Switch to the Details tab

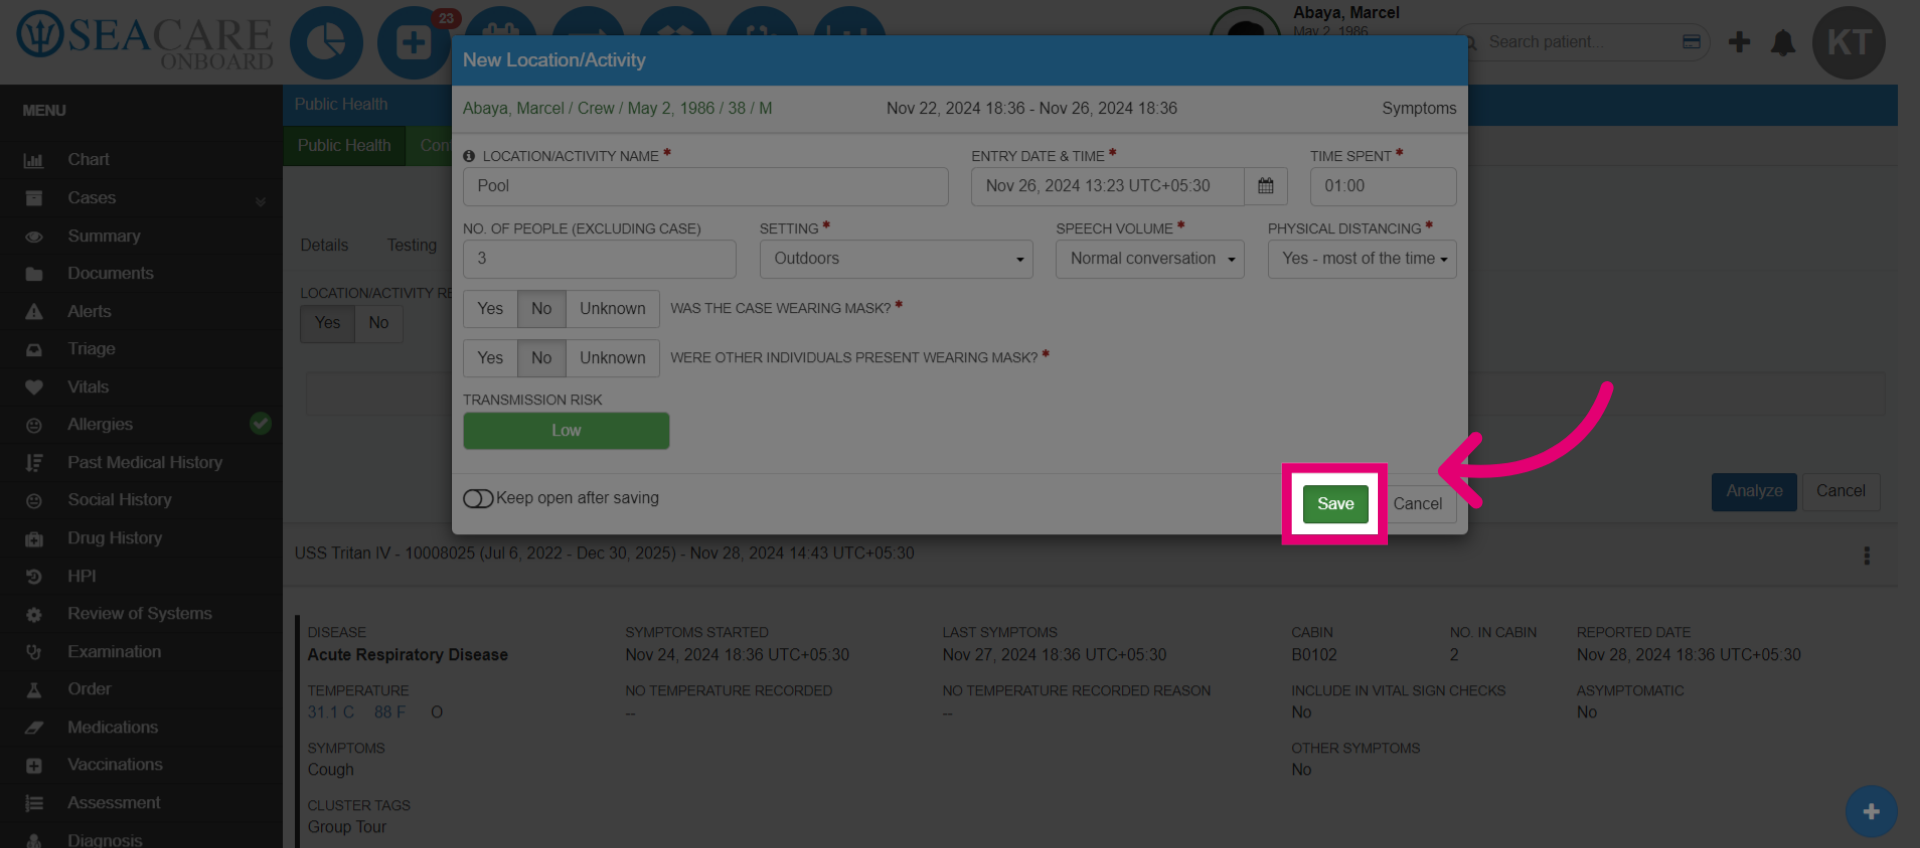tap(324, 246)
